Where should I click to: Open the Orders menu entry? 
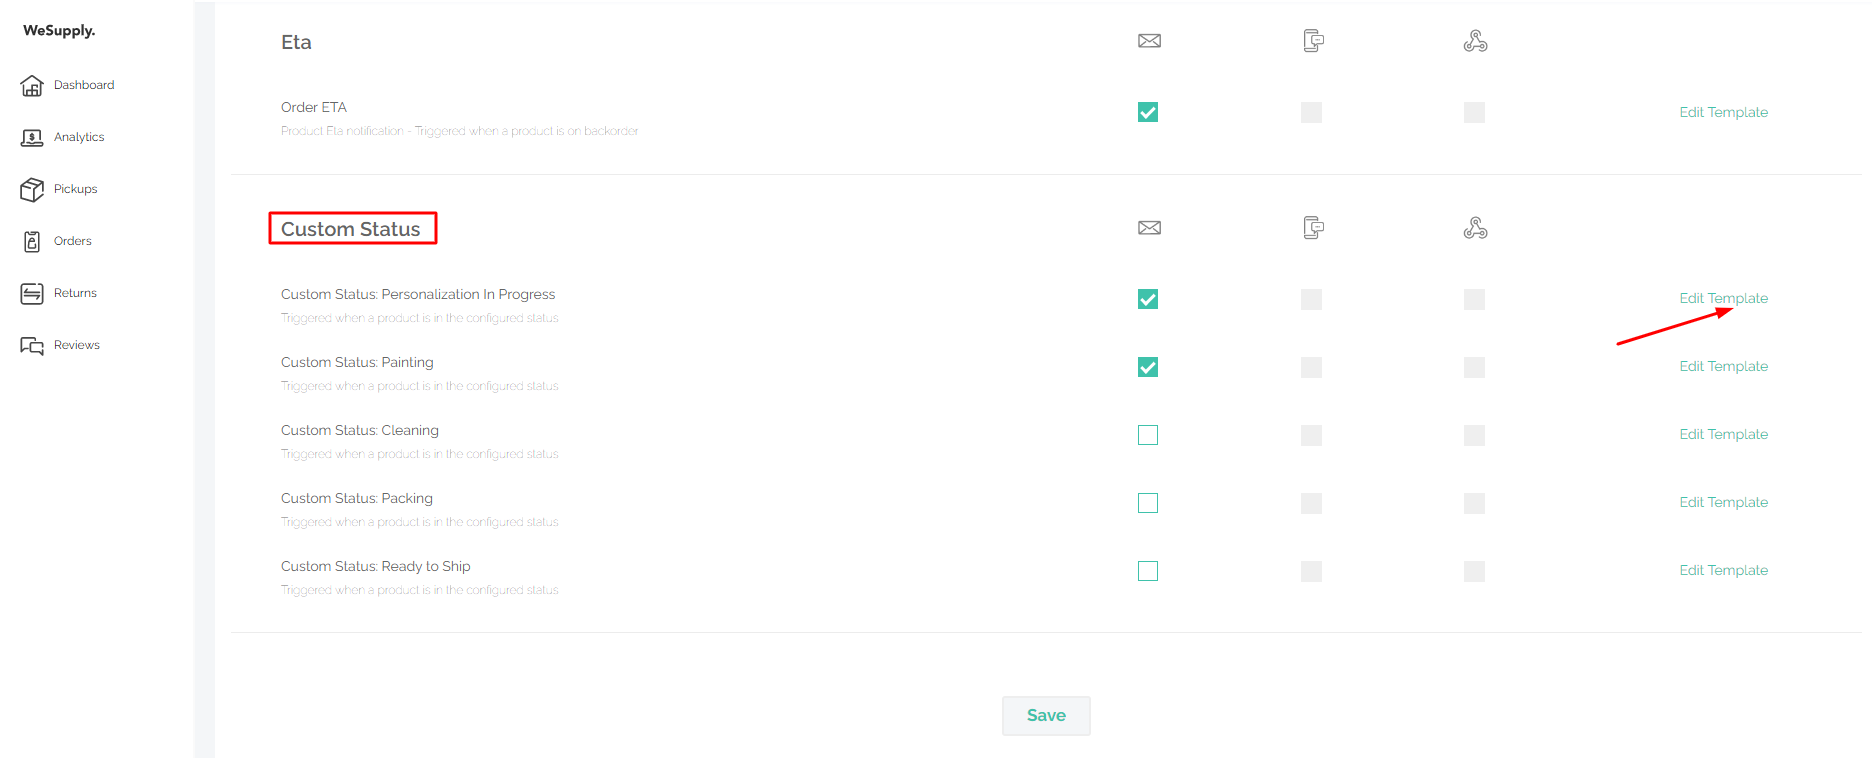(73, 241)
